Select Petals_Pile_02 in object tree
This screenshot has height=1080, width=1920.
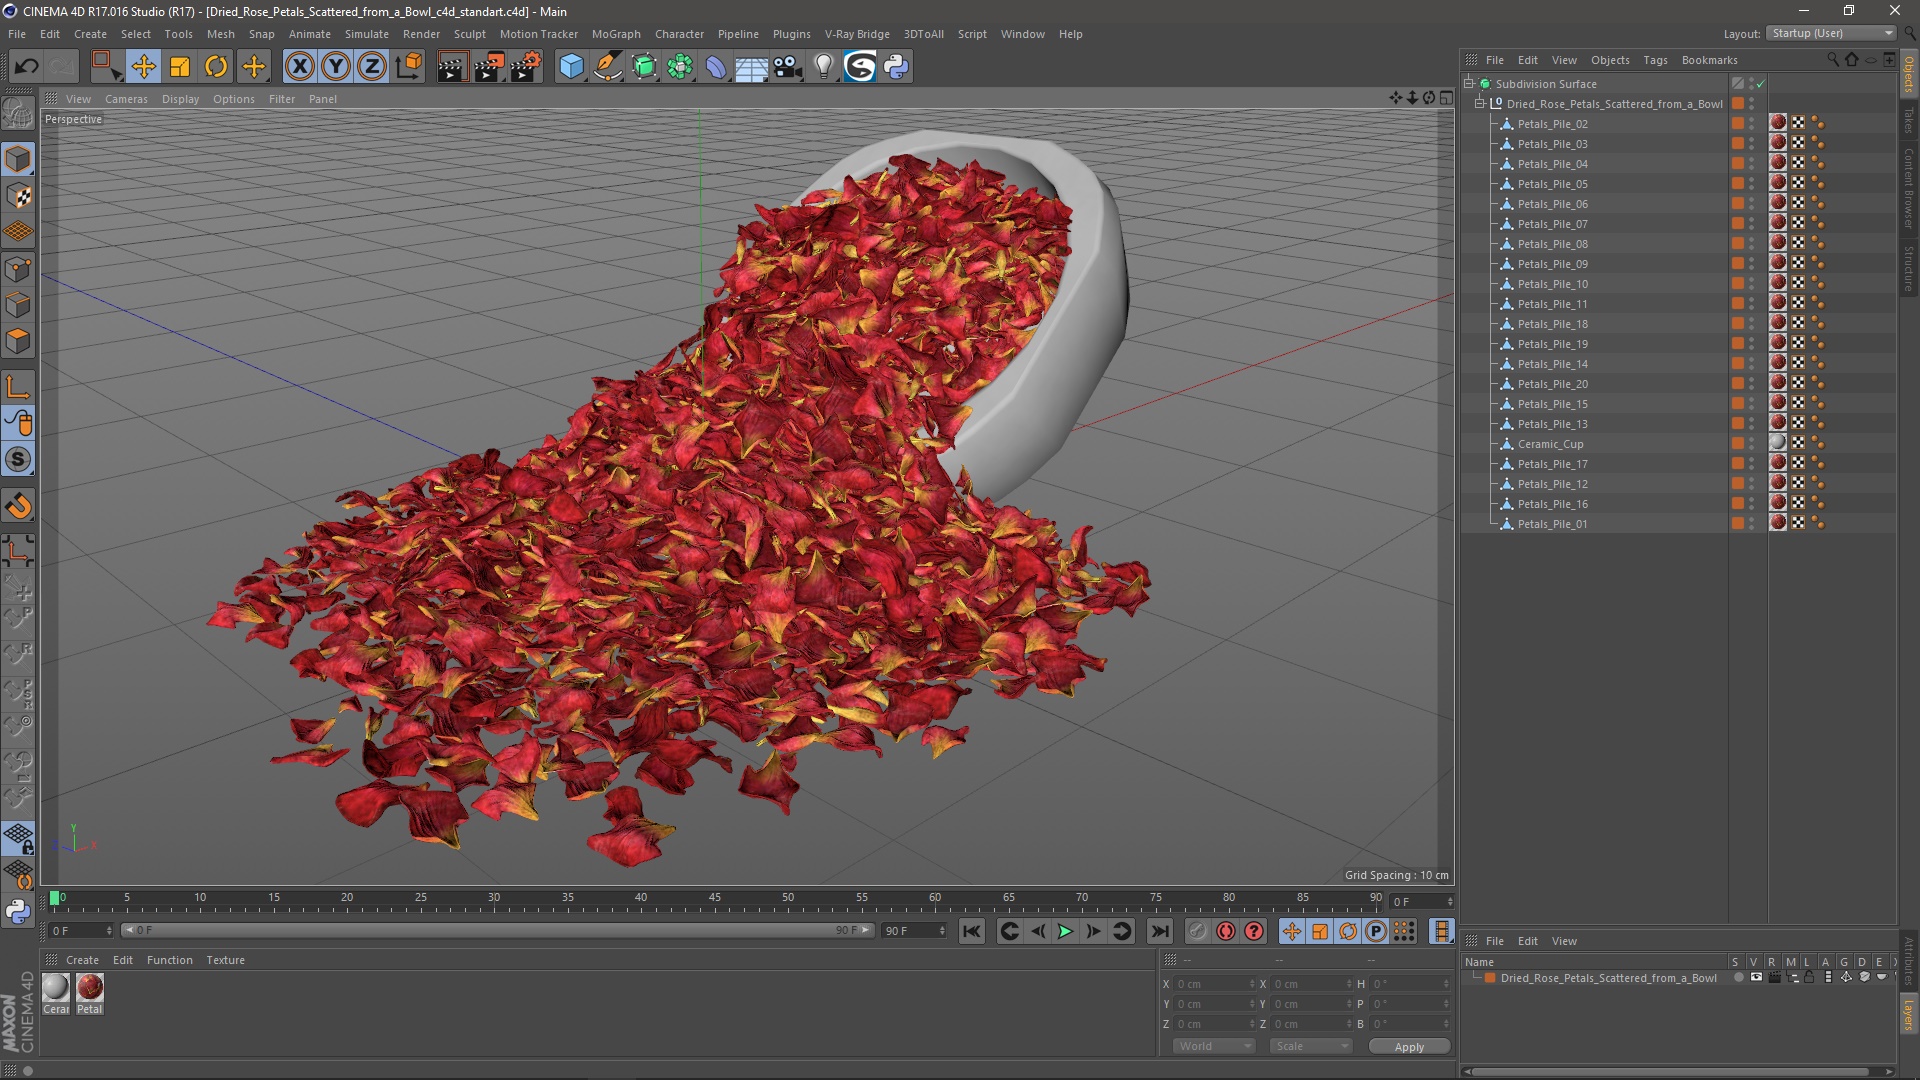tap(1552, 124)
